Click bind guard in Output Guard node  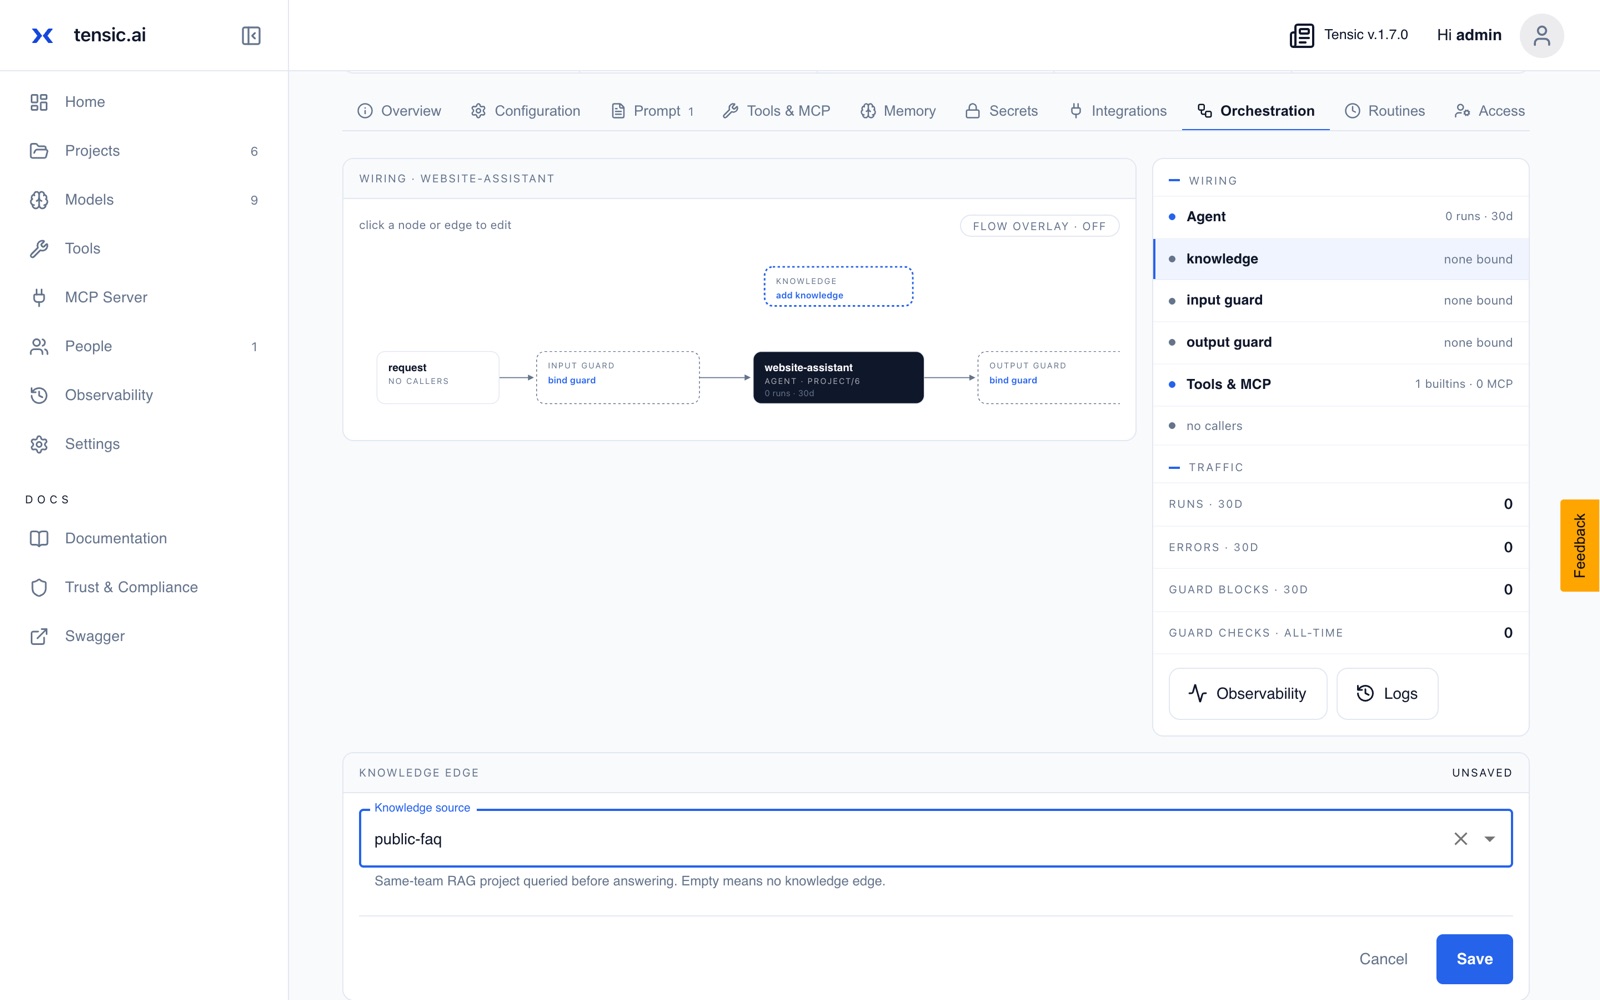point(1013,380)
